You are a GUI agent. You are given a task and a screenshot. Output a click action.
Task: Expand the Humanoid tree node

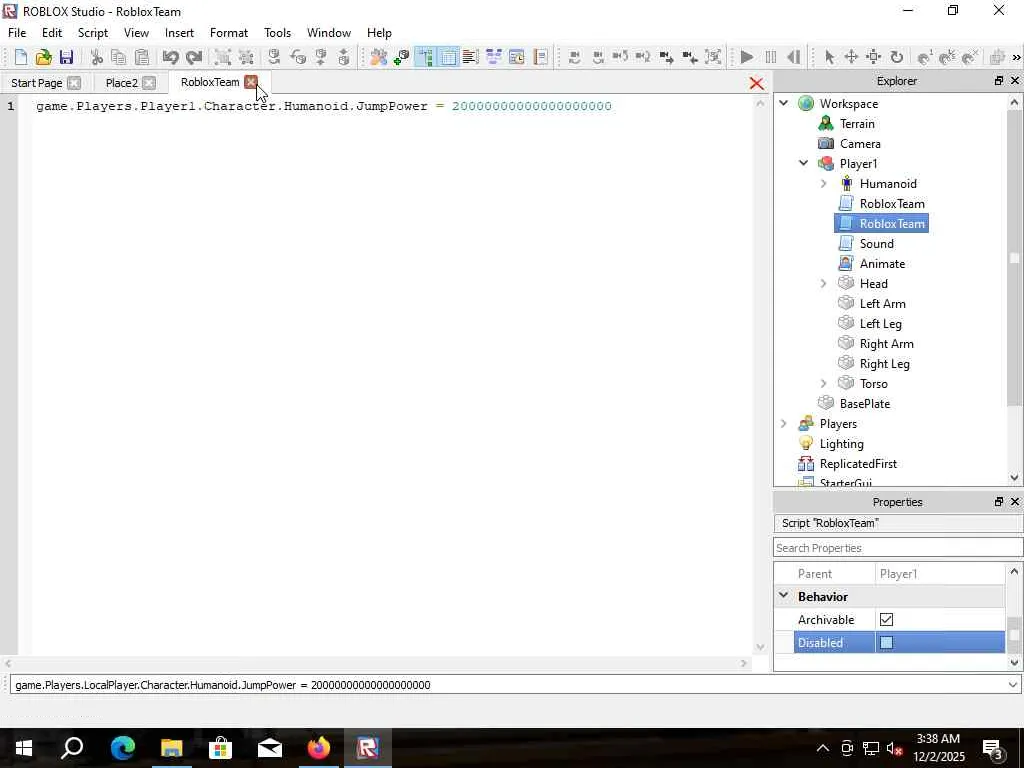pos(824,184)
